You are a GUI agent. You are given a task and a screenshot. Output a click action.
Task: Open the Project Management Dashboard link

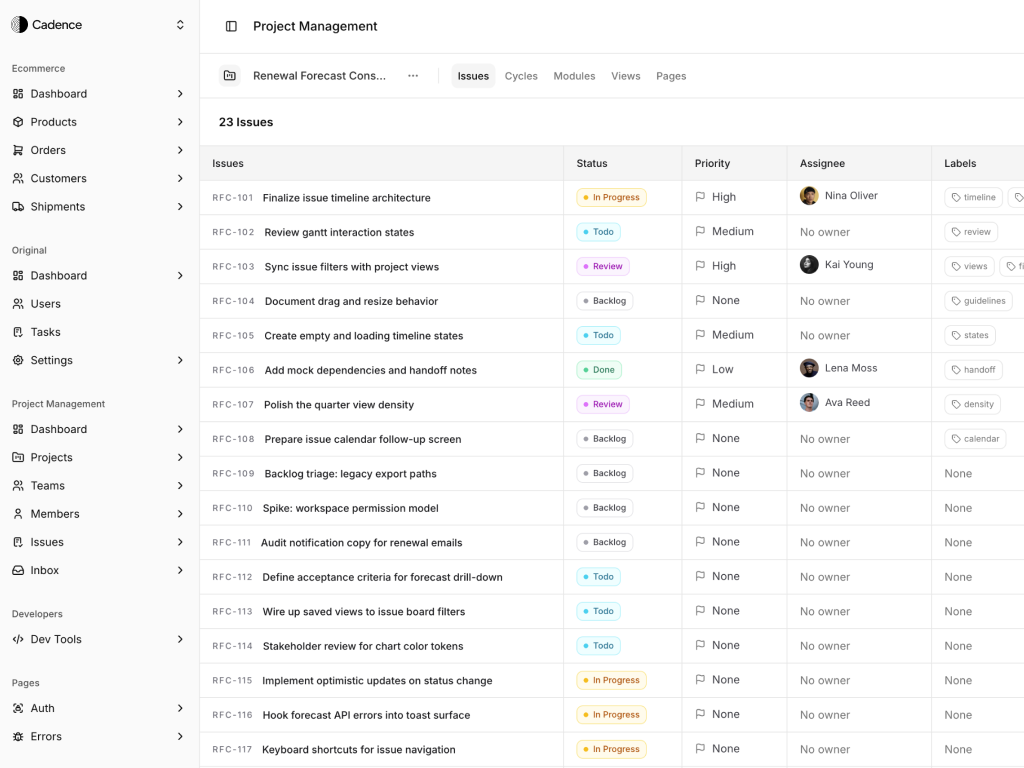click(x=98, y=429)
